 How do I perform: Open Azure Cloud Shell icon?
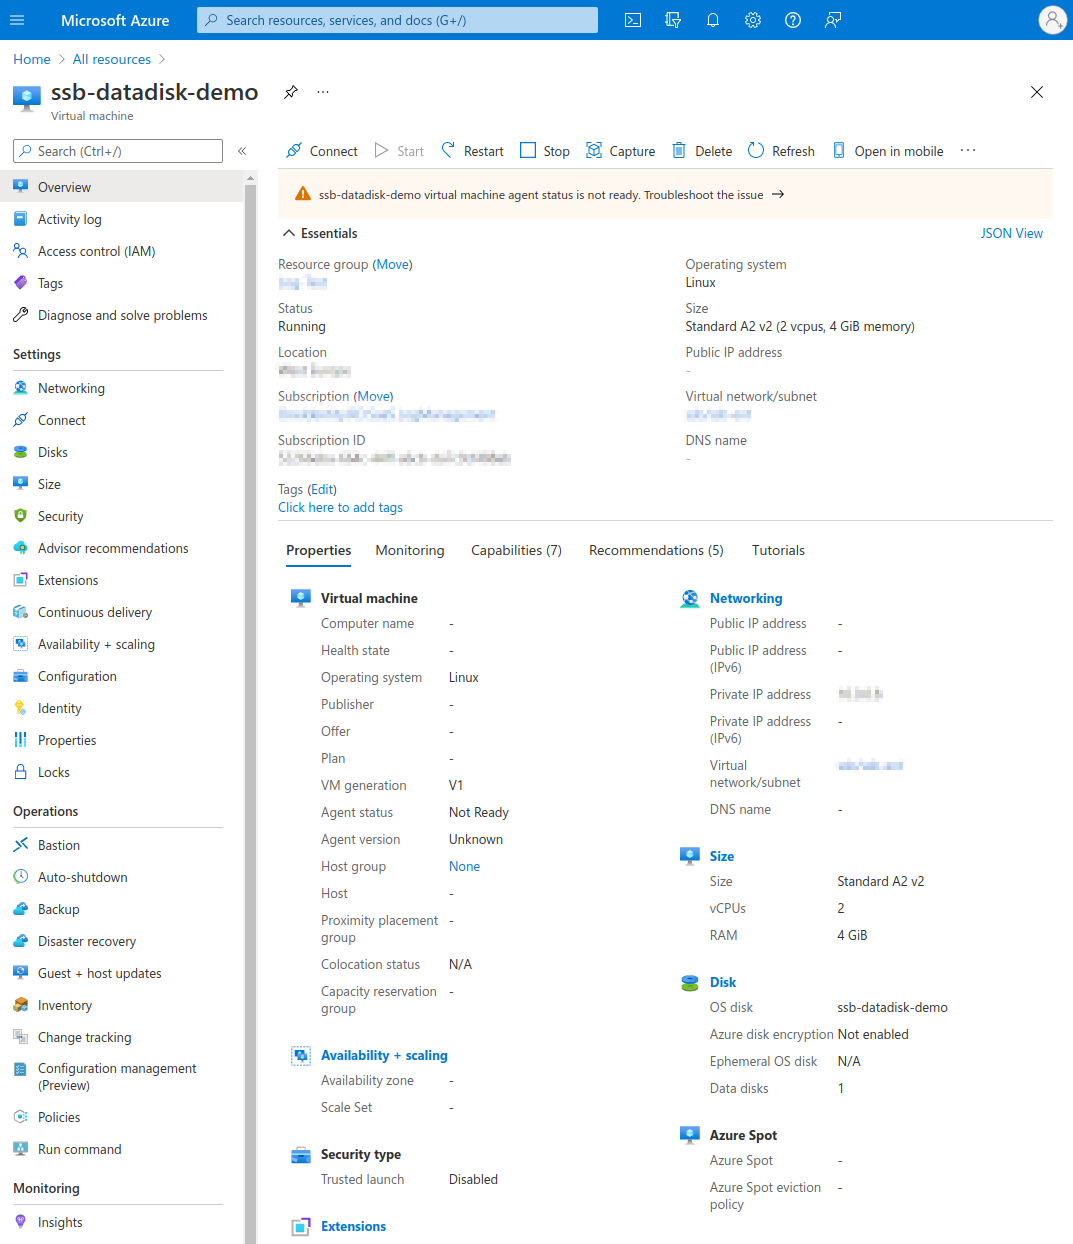(x=633, y=20)
